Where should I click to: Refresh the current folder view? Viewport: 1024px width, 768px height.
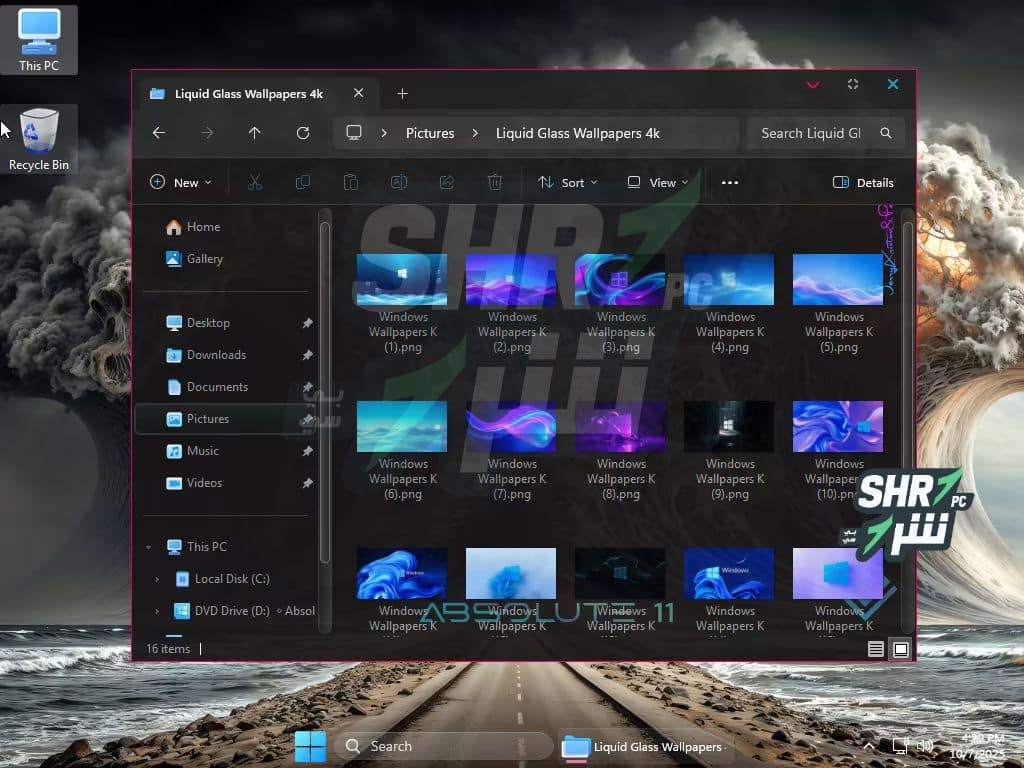[303, 133]
